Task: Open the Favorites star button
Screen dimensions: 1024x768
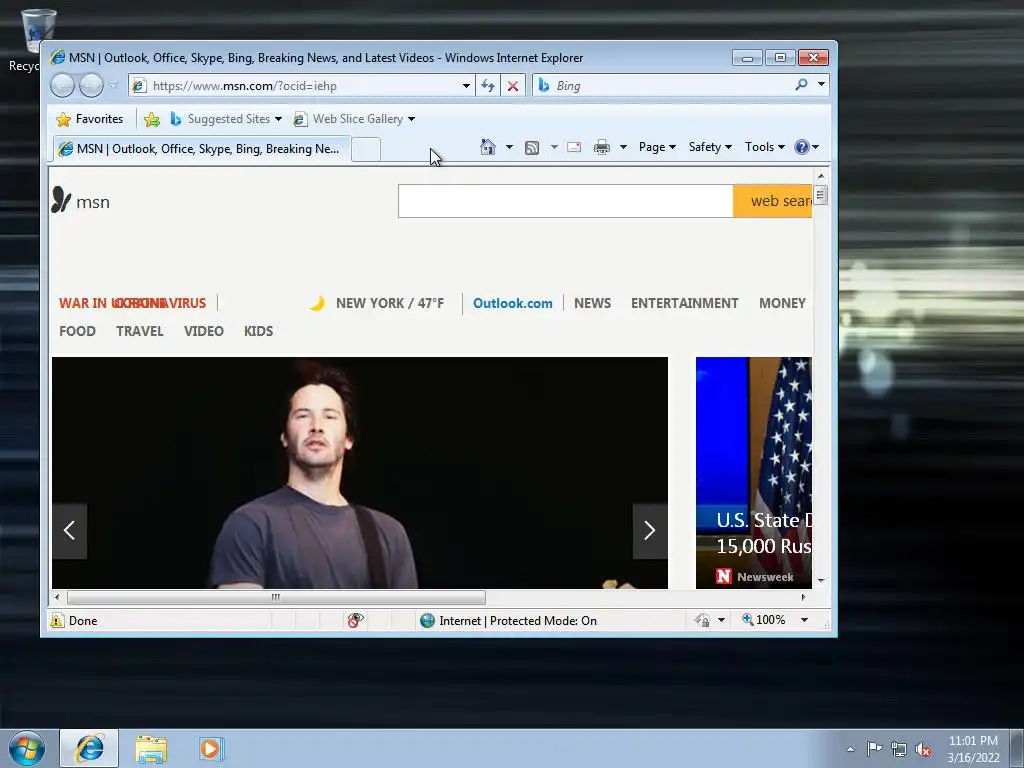Action: click(x=90, y=119)
